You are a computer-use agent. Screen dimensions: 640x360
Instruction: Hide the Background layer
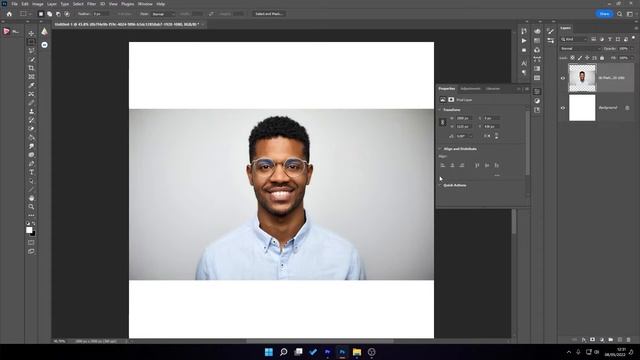tap(563, 108)
